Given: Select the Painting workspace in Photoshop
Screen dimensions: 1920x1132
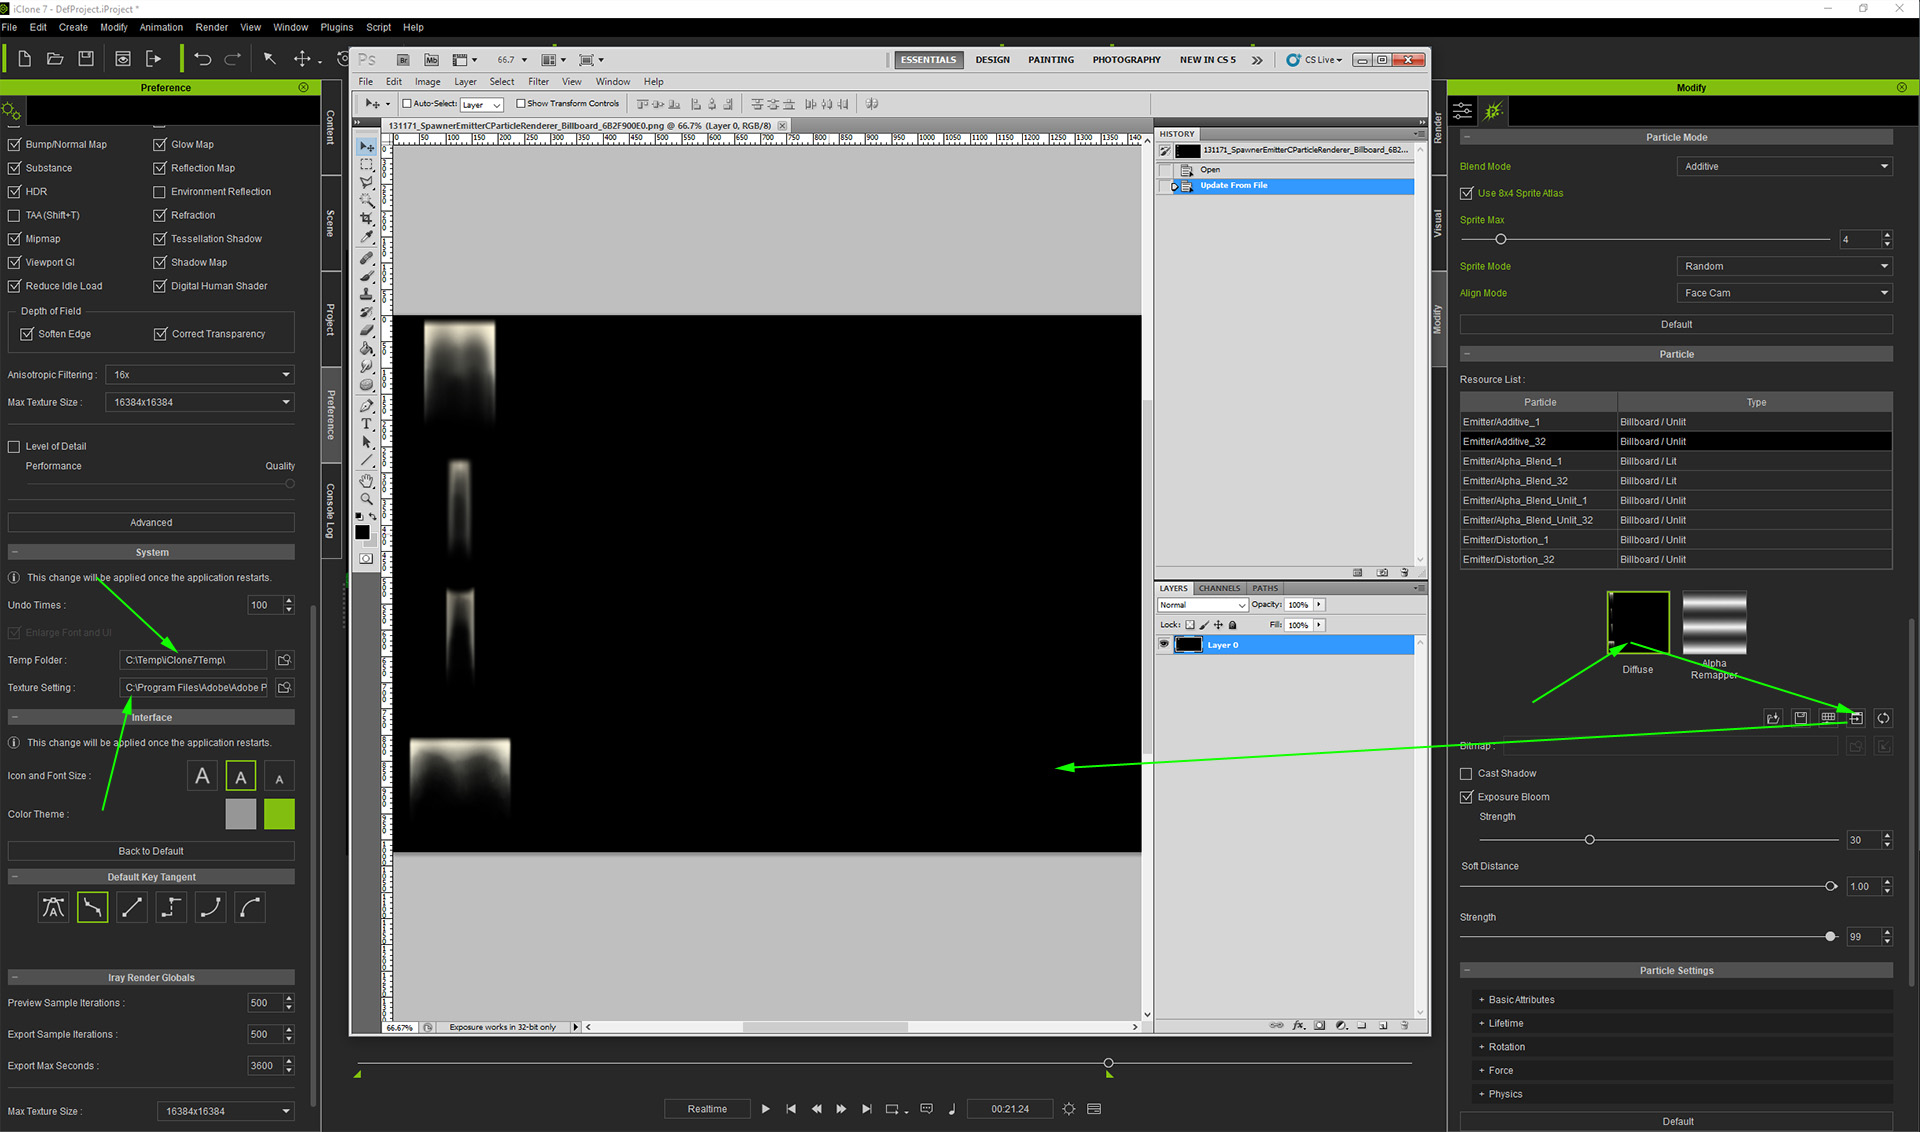Looking at the screenshot, I should tap(1050, 60).
